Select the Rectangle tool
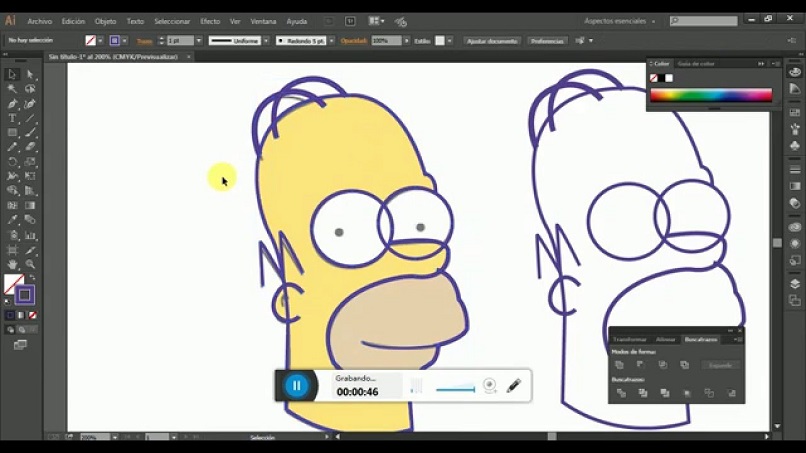806x453 pixels. click(12, 133)
